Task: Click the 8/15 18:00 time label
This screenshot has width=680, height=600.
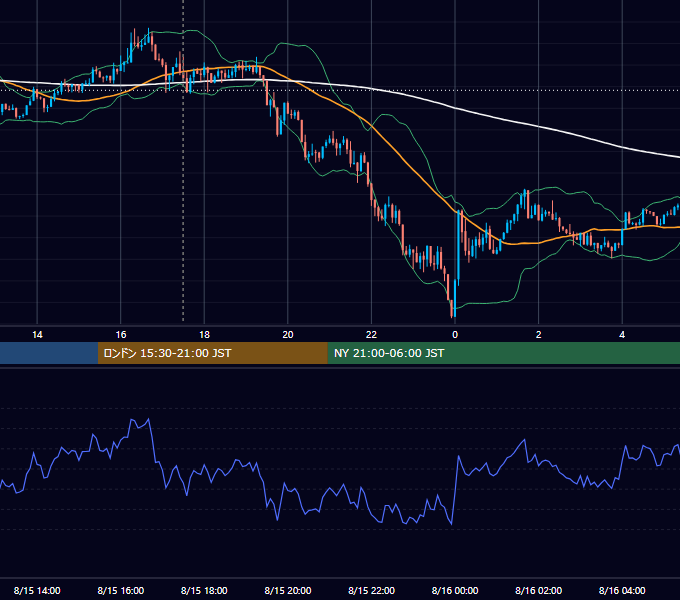Action: pyautogui.click(x=204, y=590)
